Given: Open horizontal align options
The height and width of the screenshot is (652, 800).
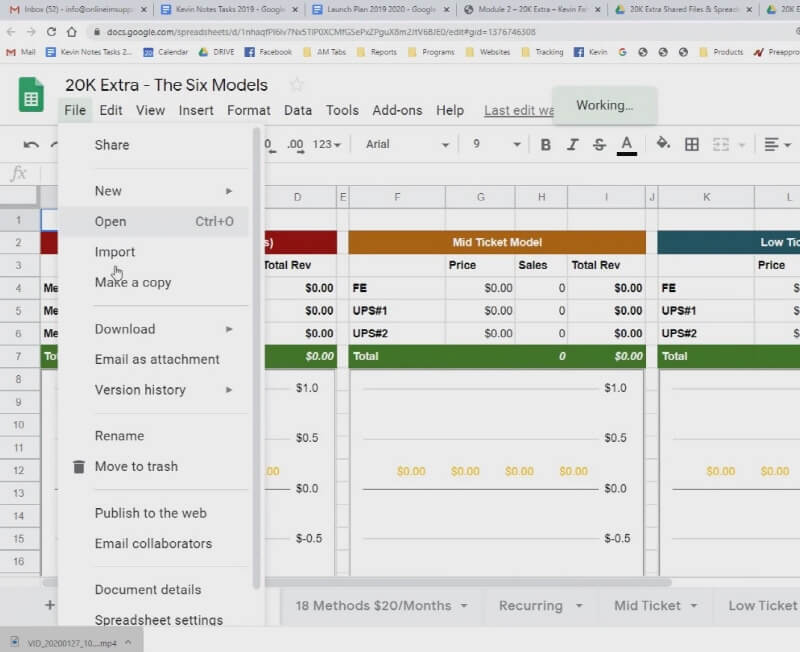Looking at the screenshot, I should [777, 145].
